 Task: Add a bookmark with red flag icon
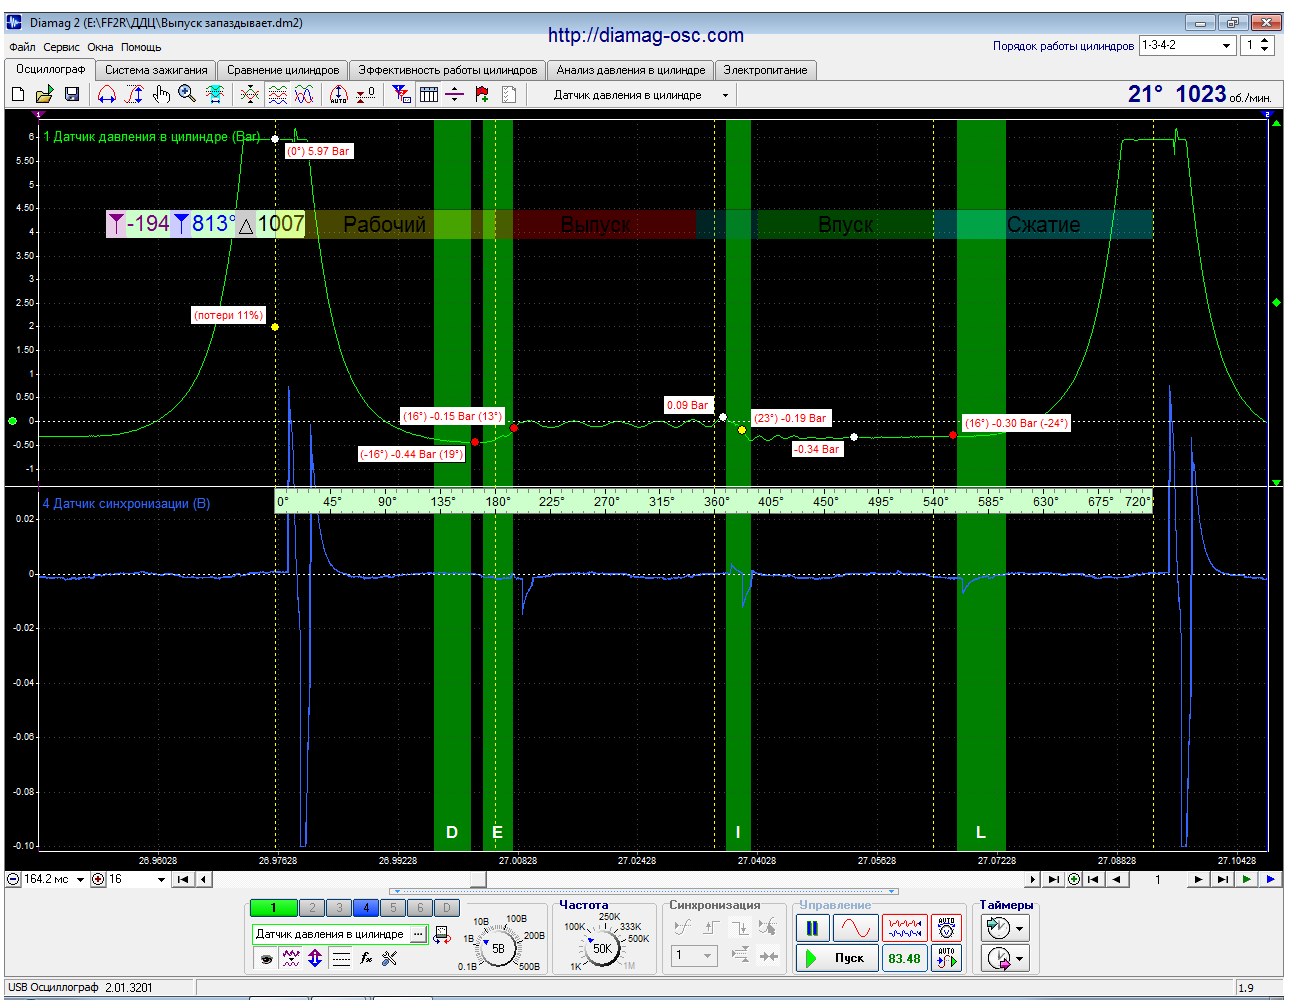[x=482, y=94]
